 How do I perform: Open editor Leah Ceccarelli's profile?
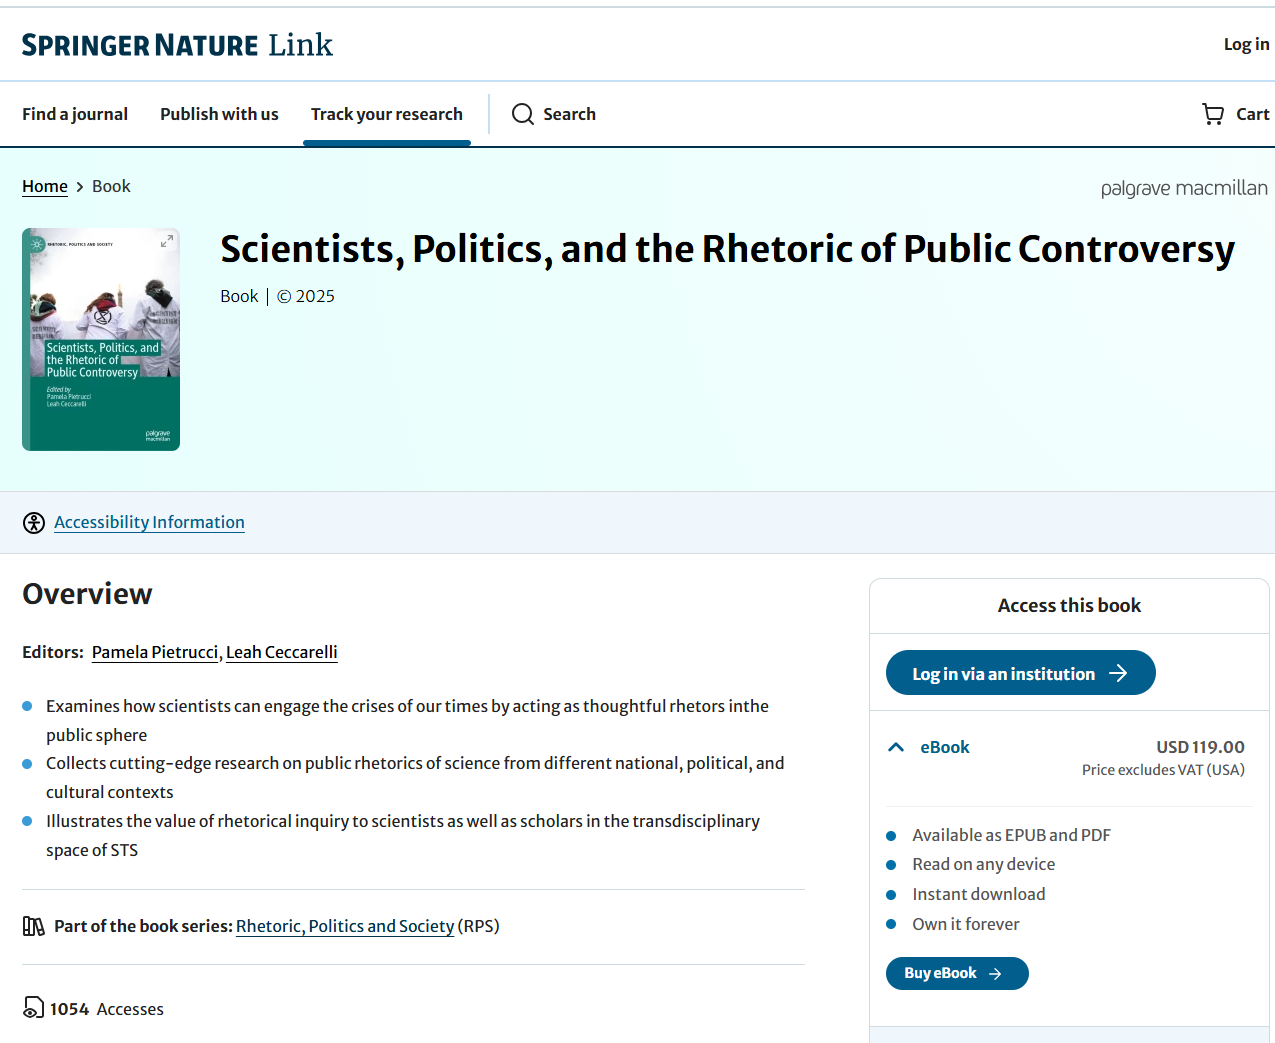click(281, 652)
